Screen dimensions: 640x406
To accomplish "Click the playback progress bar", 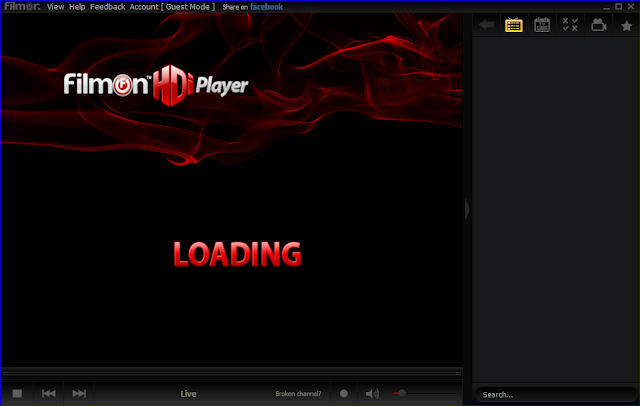I will 232,373.
